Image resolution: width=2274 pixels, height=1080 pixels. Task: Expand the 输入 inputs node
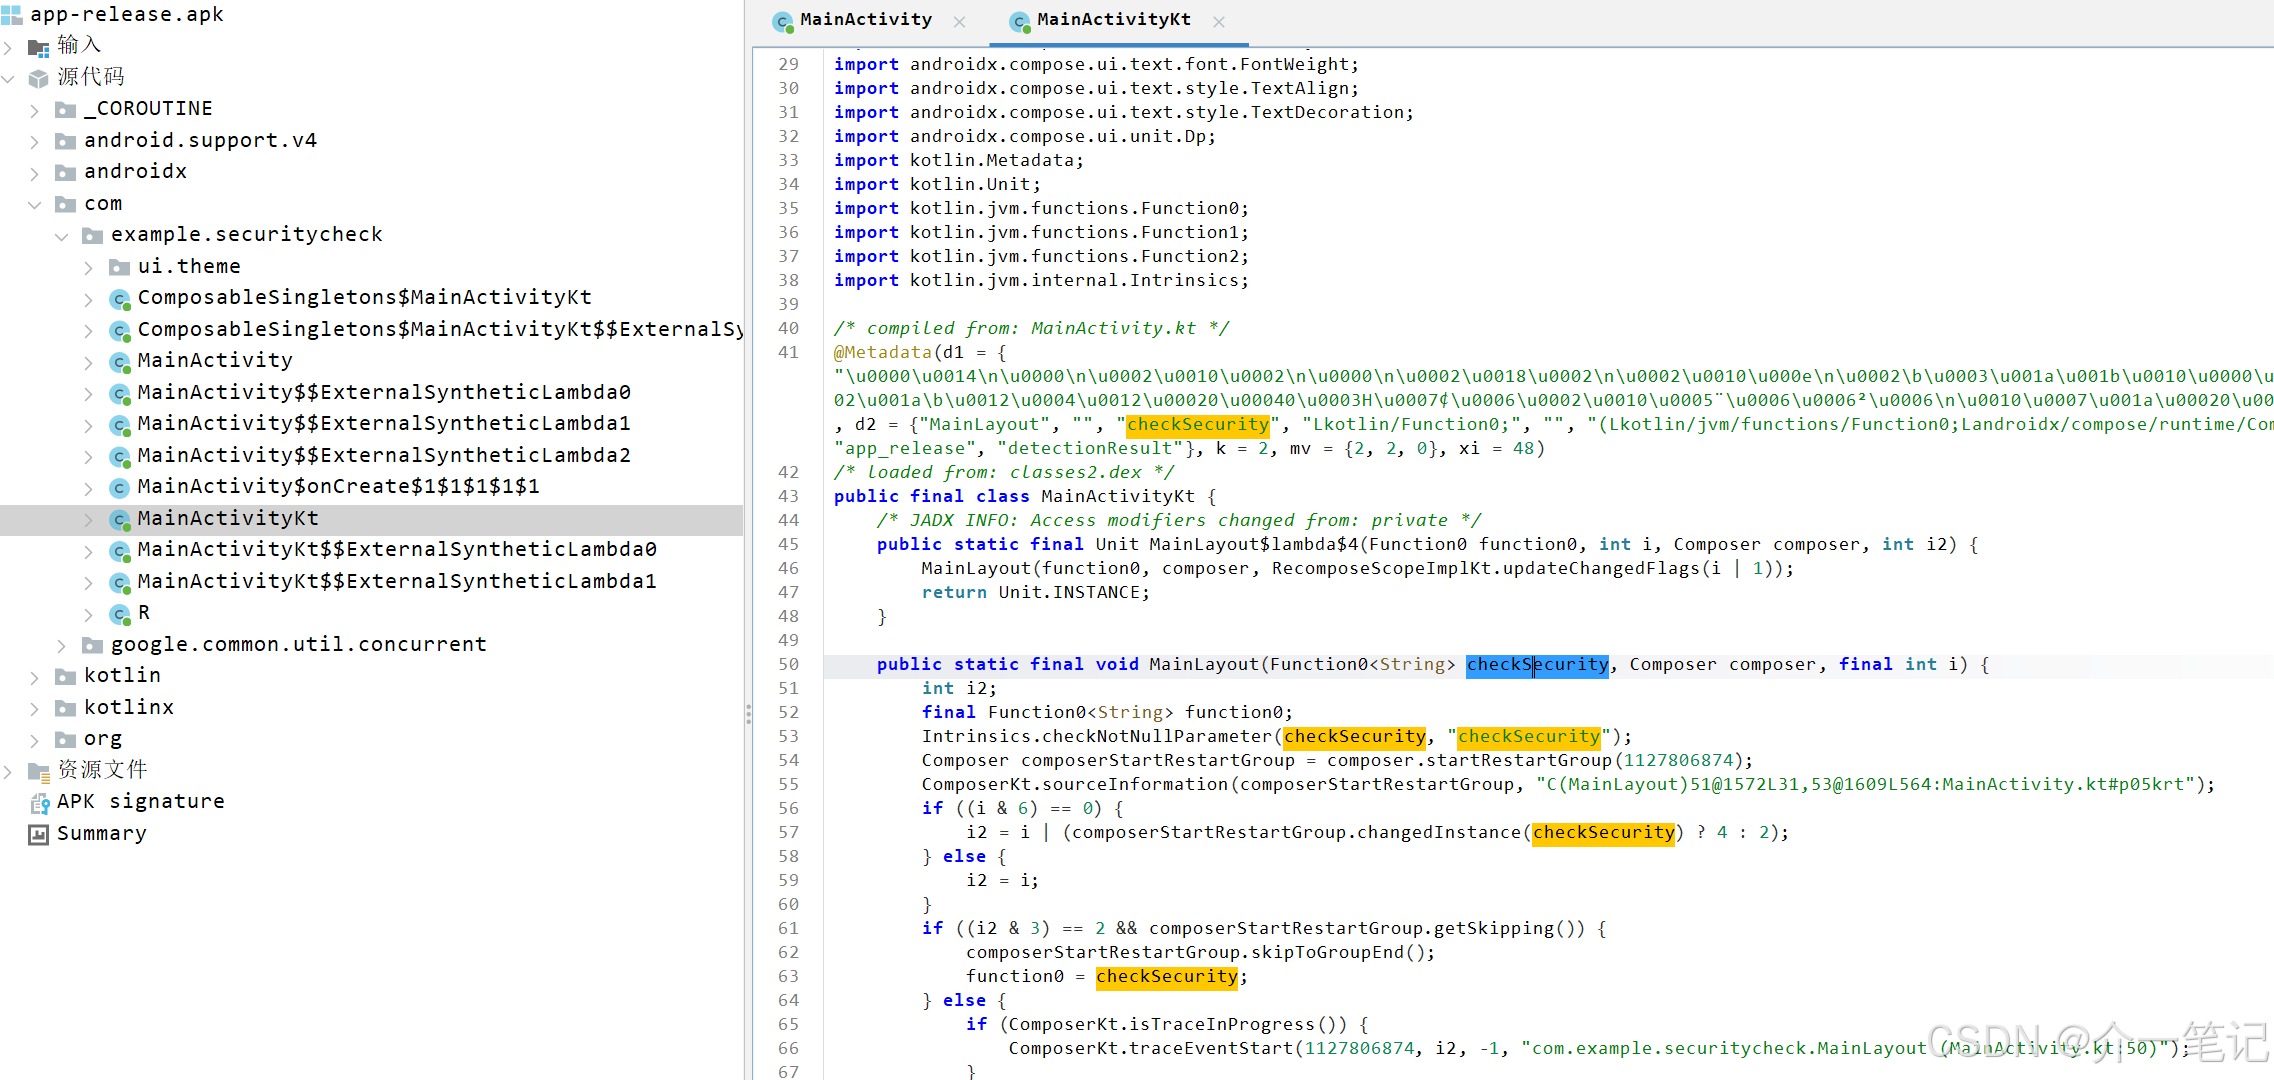8,46
